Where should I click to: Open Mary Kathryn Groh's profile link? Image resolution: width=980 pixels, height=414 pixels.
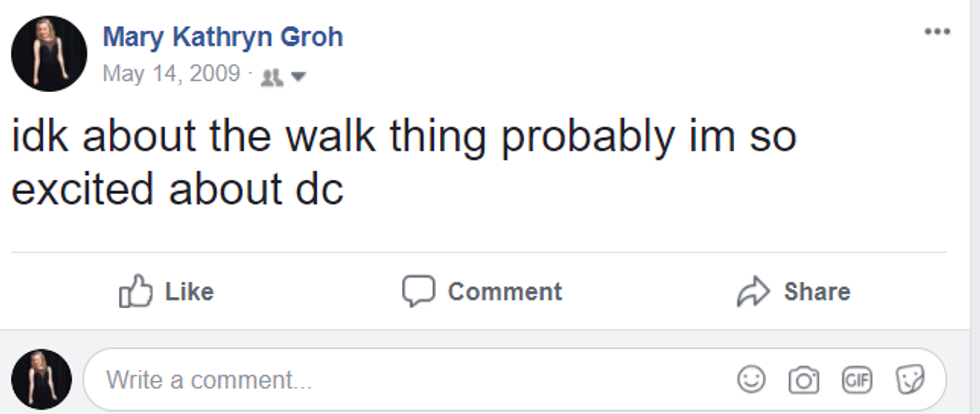pyautogui.click(x=223, y=38)
